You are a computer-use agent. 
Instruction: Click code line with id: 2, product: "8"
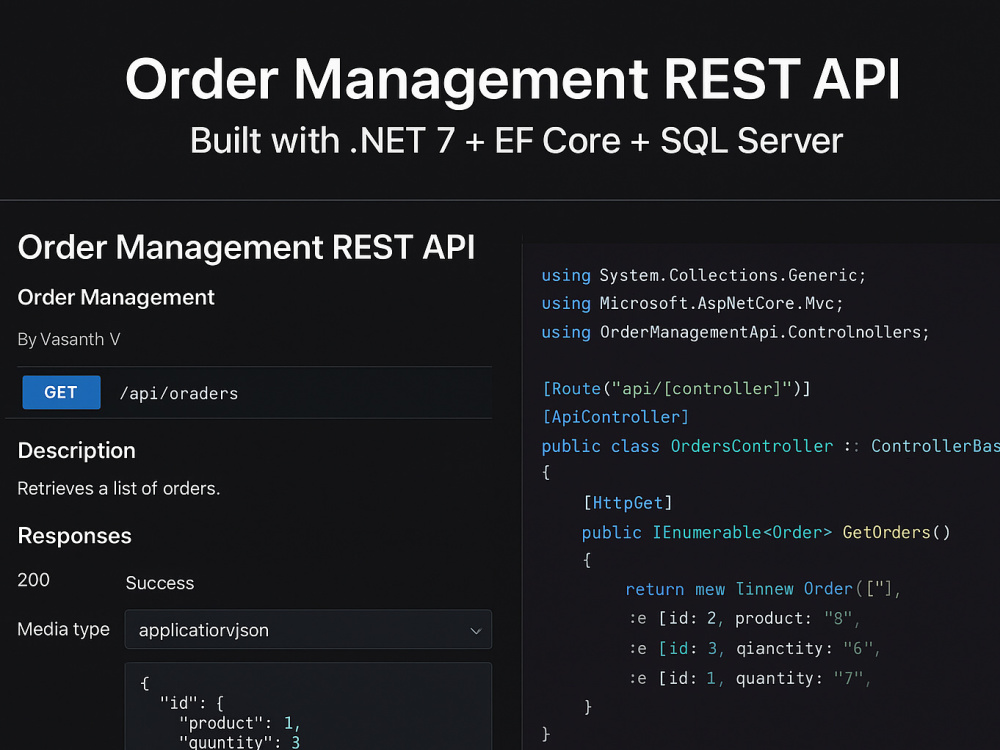[x=744, y=619]
